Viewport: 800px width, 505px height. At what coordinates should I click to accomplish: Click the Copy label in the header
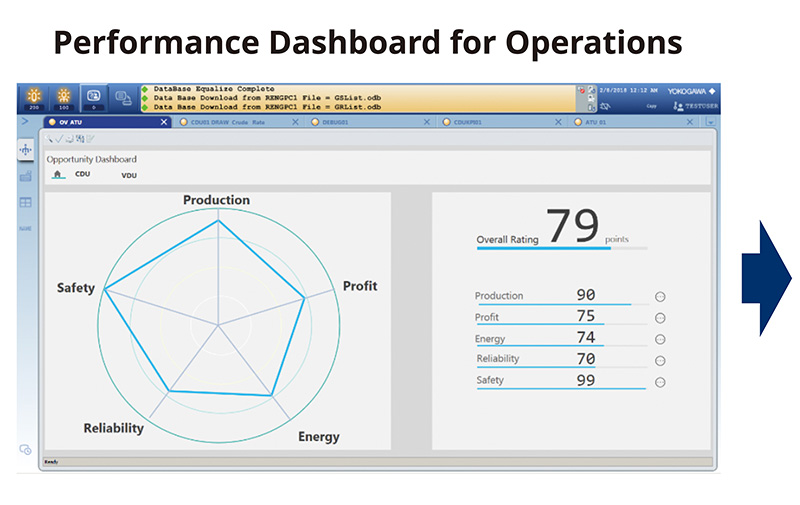click(x=652, y=106)
